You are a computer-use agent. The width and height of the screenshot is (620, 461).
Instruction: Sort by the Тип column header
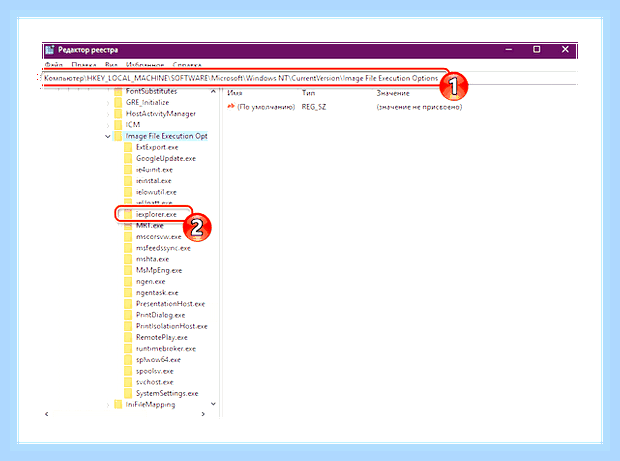point(308,93)
